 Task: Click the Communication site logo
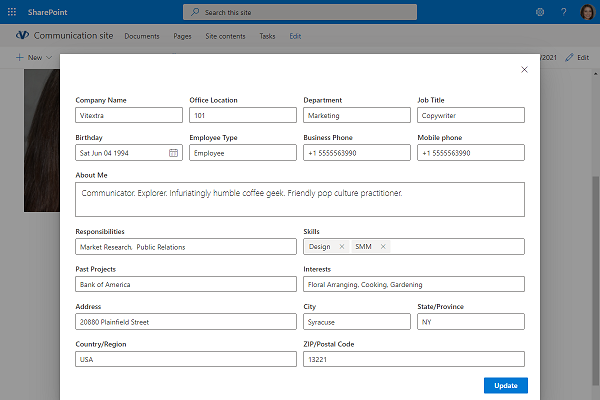(21, 35)
